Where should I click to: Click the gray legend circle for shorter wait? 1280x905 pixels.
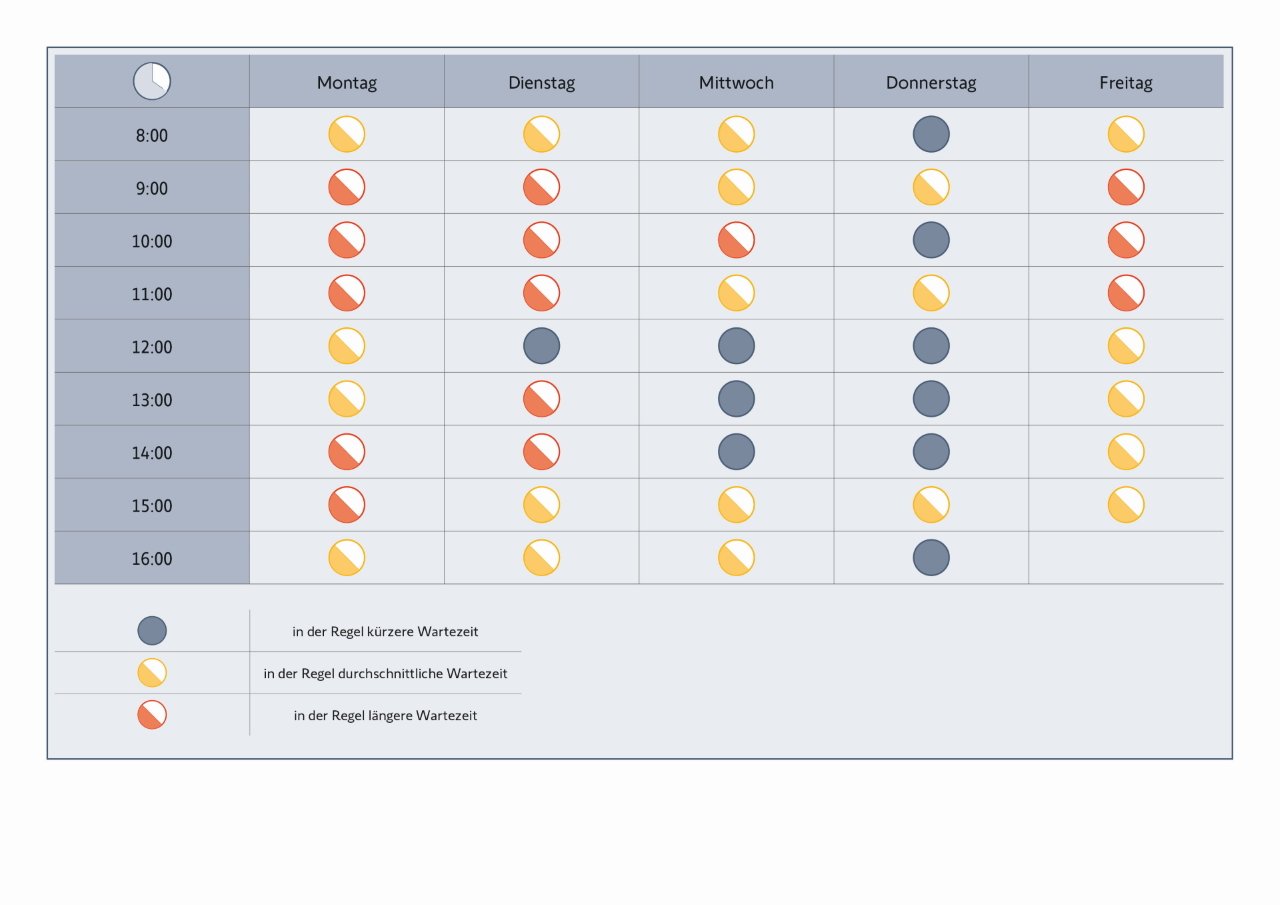coord(152,631)
